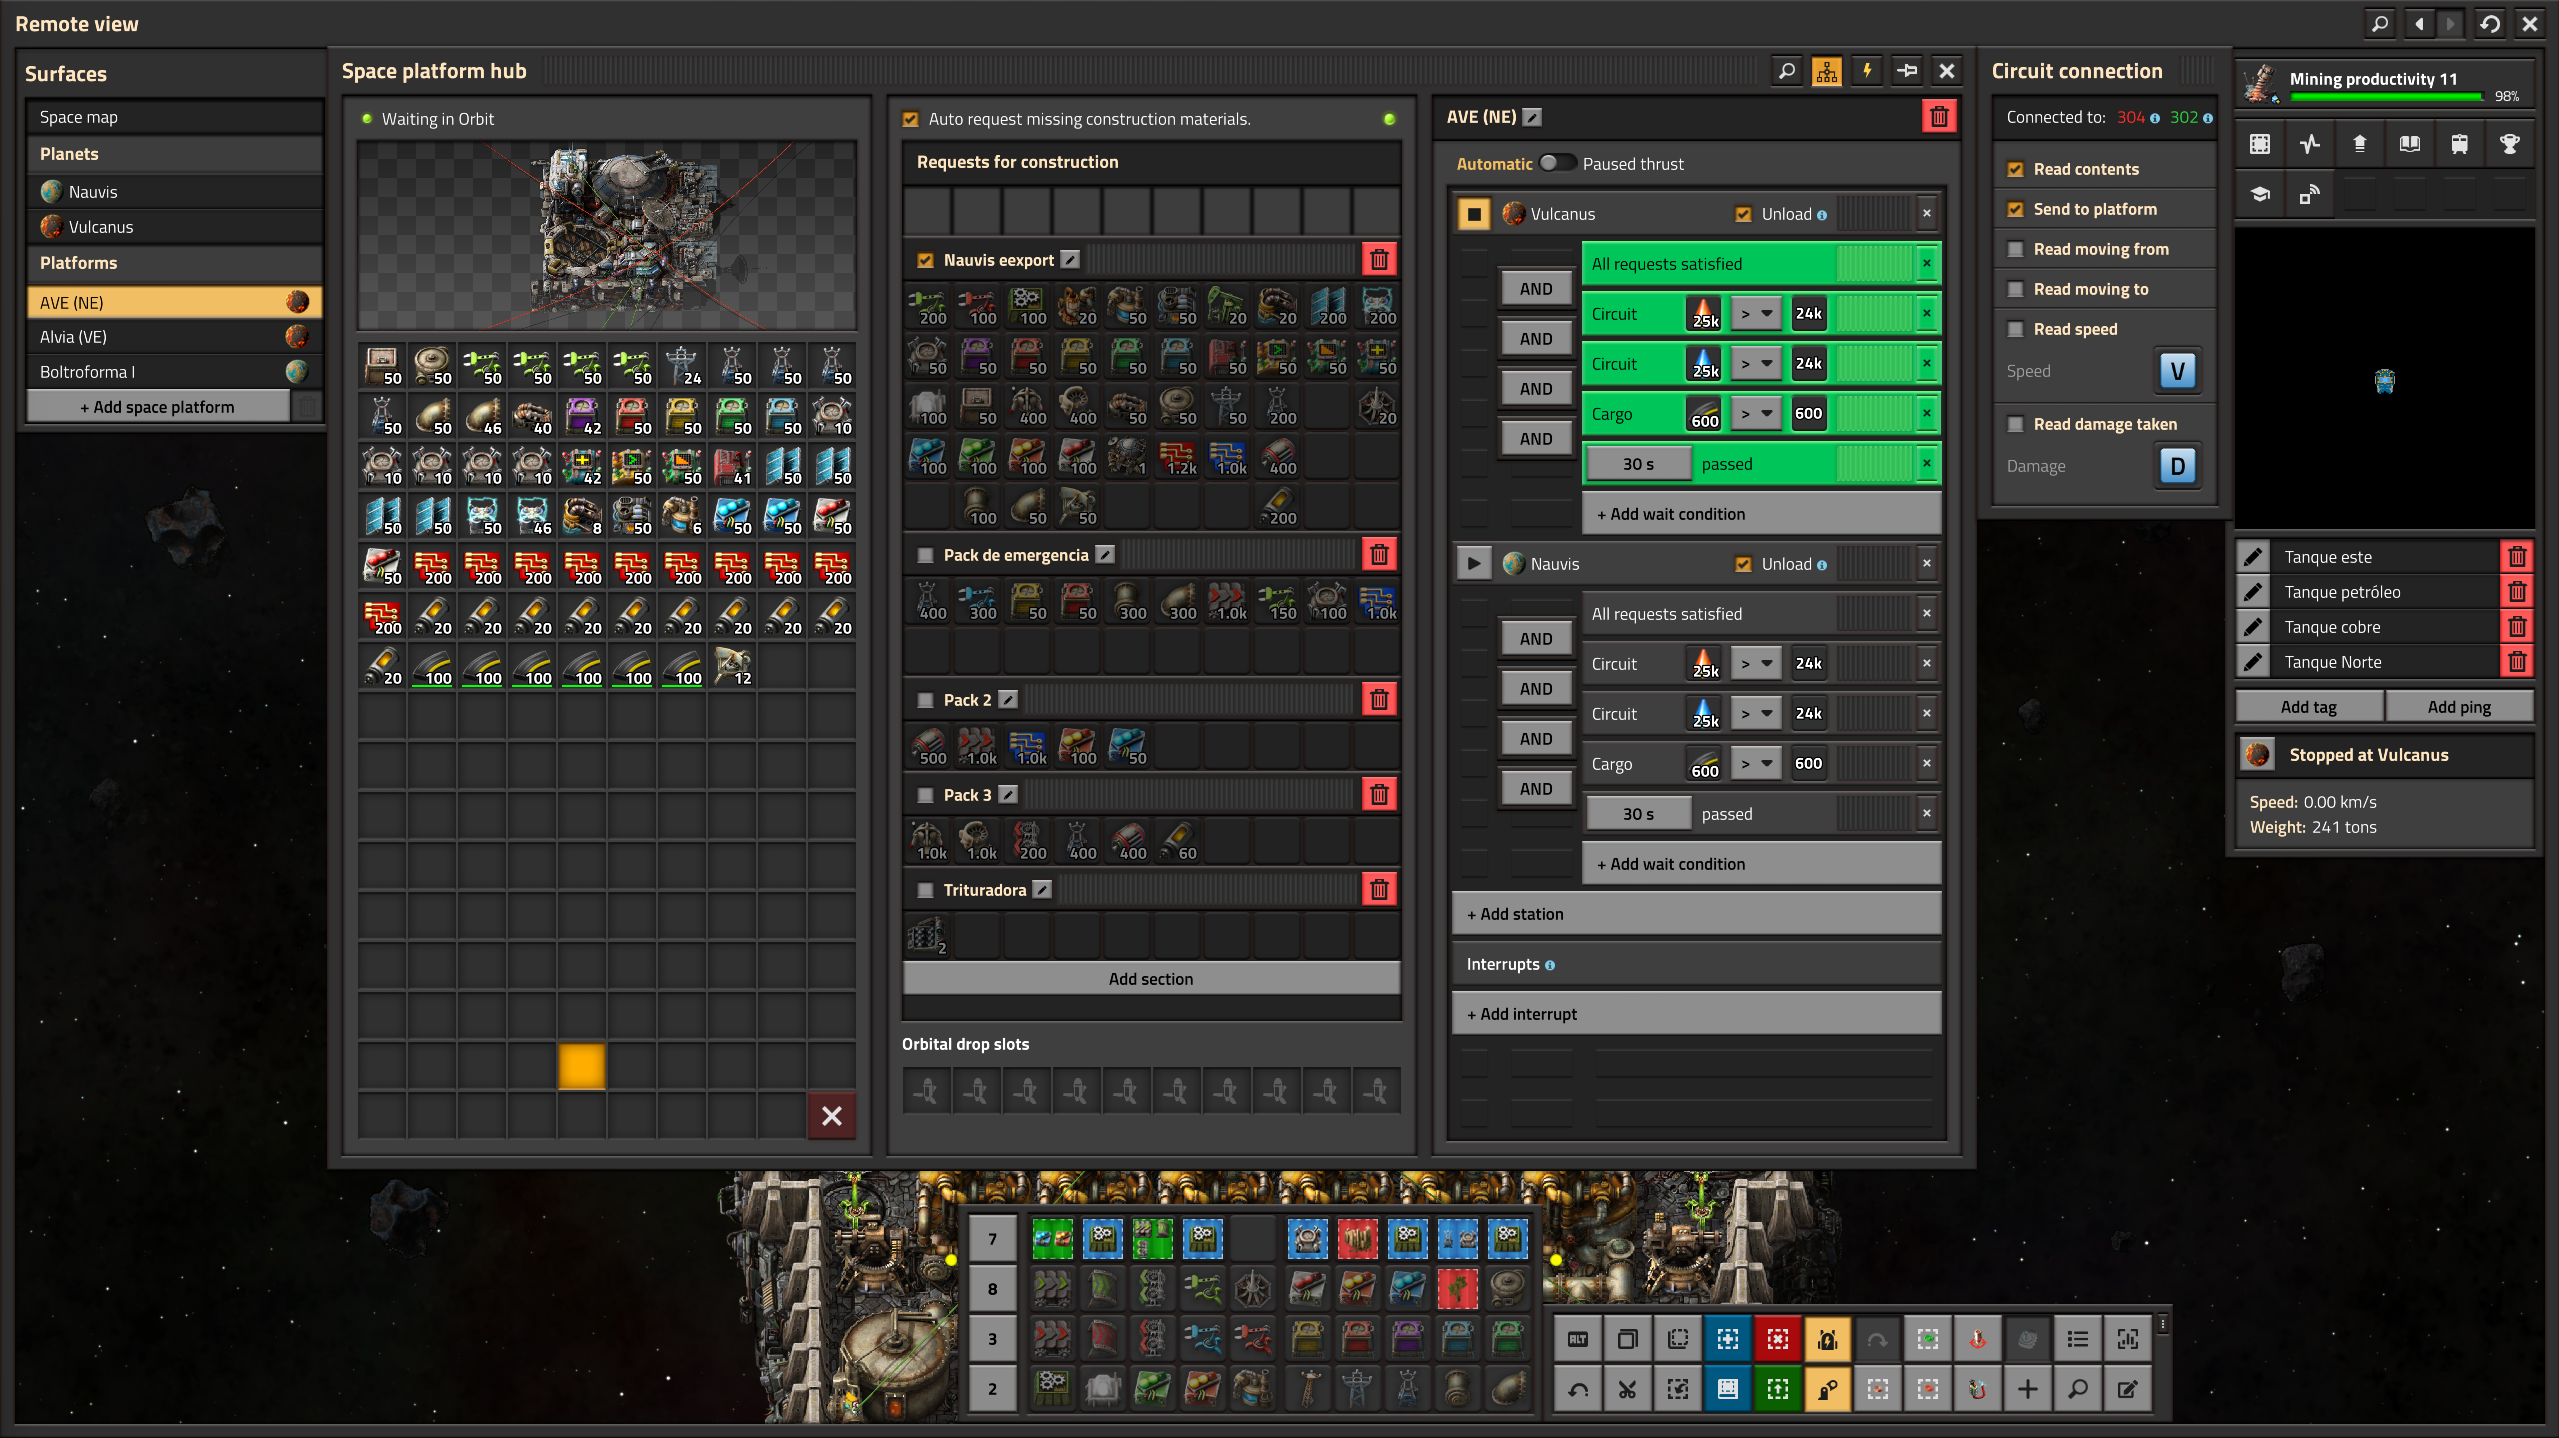This screenshot has width=2559, height=1438.
Task: Click + Add space platform button
Action: [158, 407]
